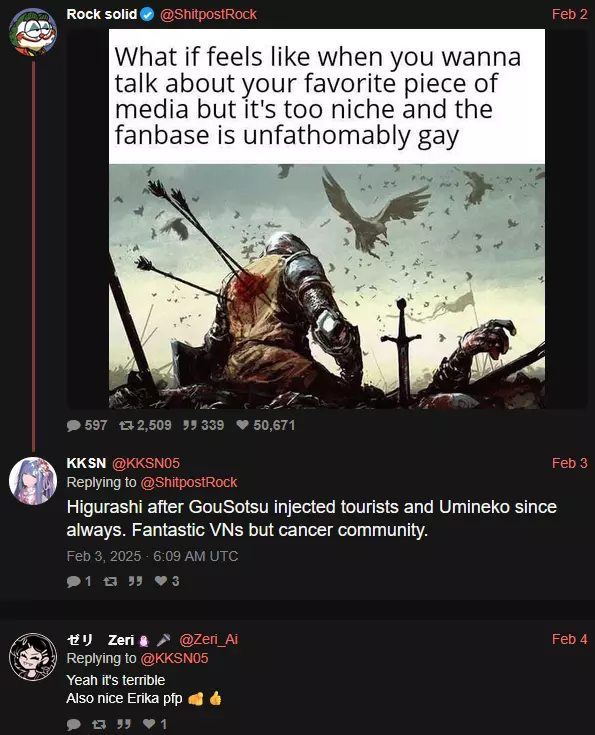Screen dimensions: 595x735
Task: Retweet the KKSN reply about Higurashi
Action: tap(110, 581)
